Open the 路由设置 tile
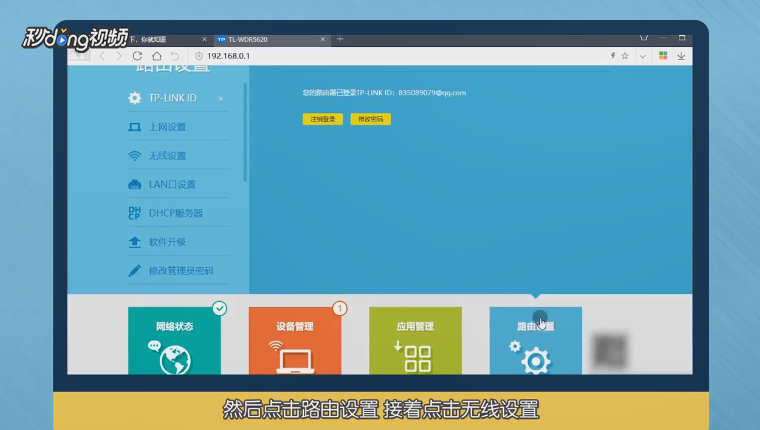The image size is (760, 430). pos(536,341)
